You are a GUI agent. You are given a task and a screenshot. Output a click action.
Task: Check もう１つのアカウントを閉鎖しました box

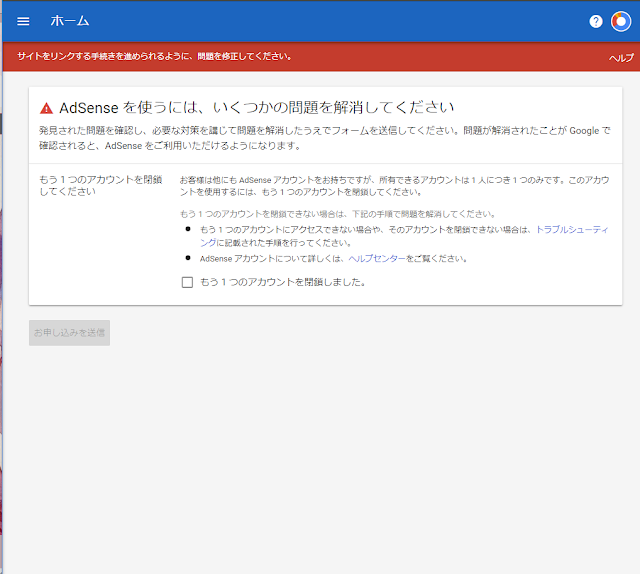click(187, 283)
